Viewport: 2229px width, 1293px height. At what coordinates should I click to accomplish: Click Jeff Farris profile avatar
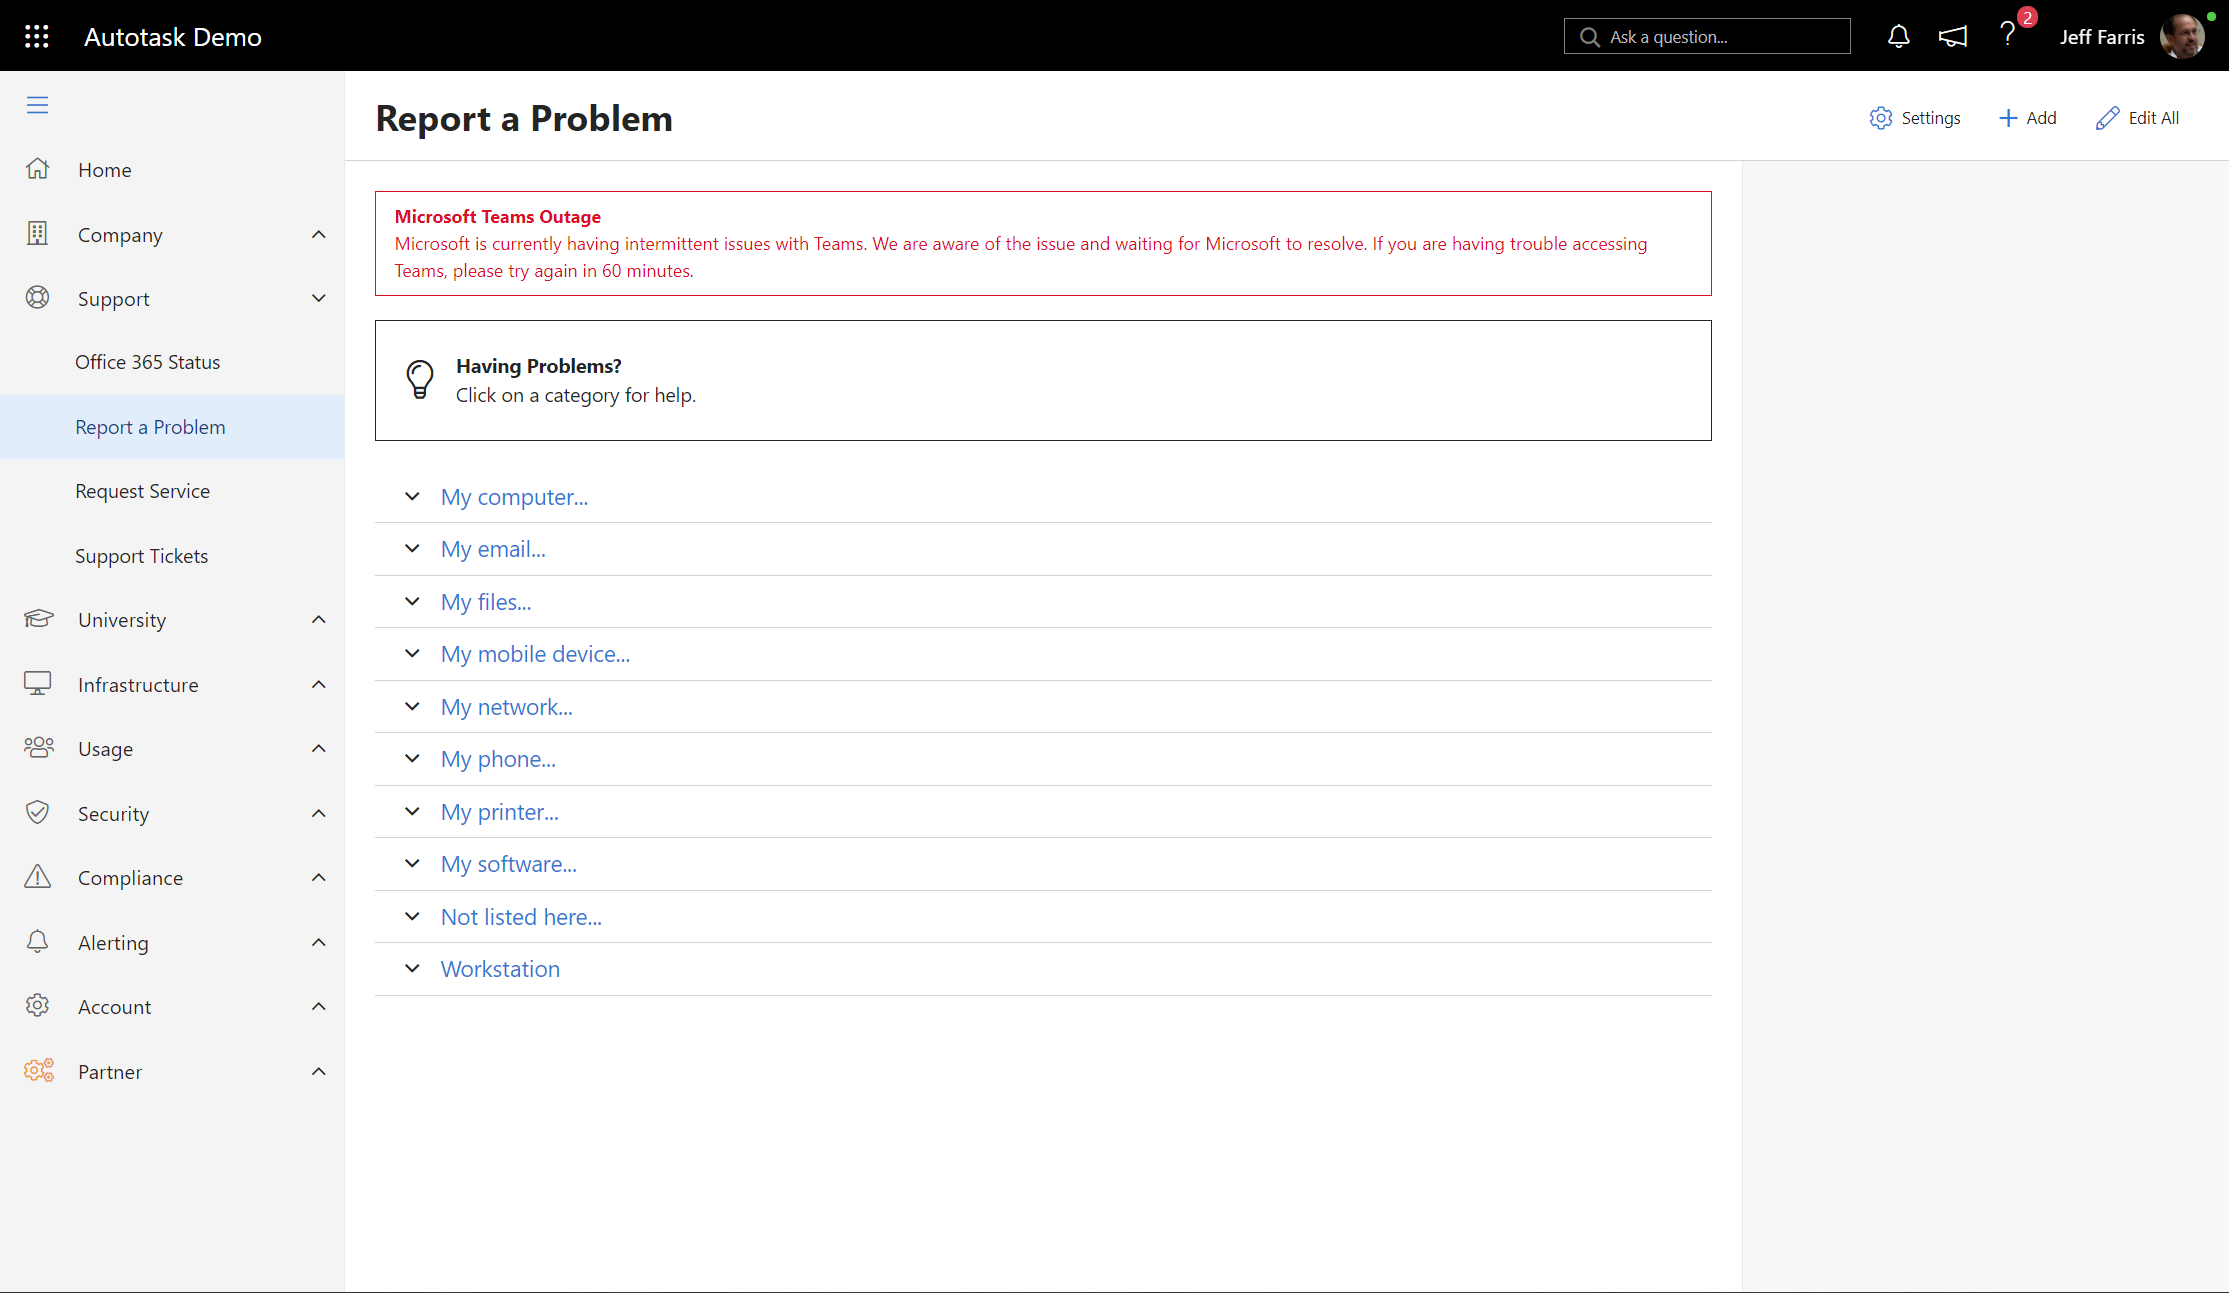pyautogui.click(x=2181, y=37)
